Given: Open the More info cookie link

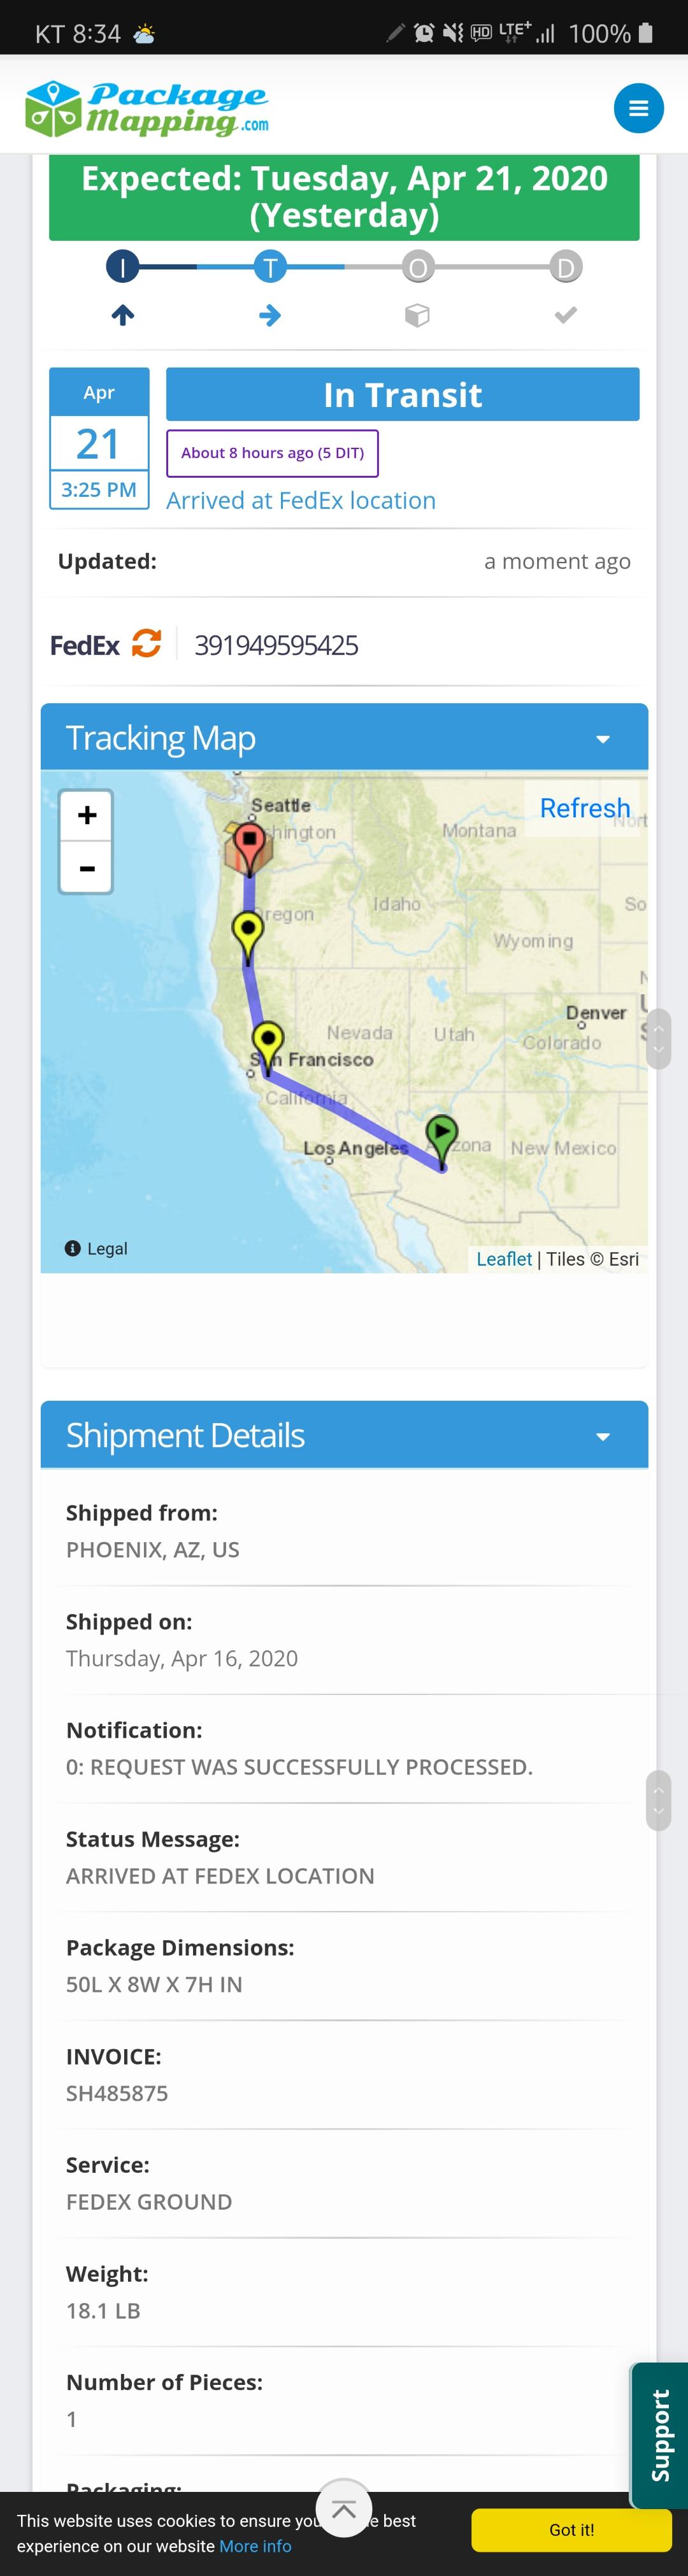Looking at the screenshot, I should (x=255, y=2545).
